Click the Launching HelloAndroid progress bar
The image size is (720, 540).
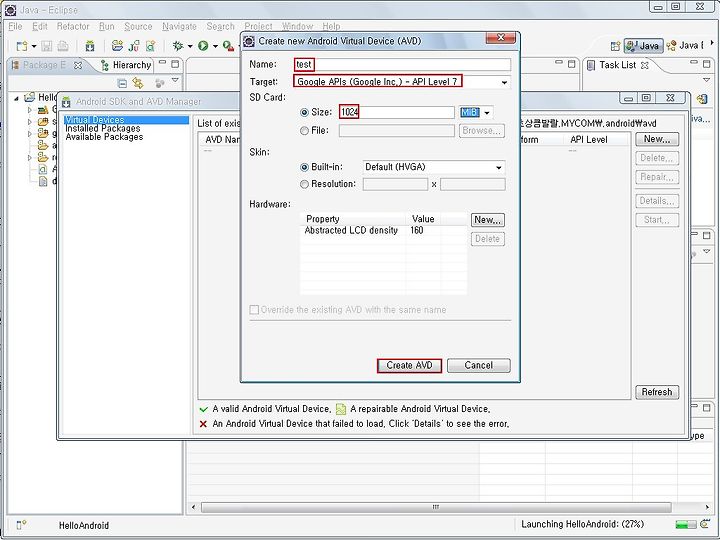[686, 524]
